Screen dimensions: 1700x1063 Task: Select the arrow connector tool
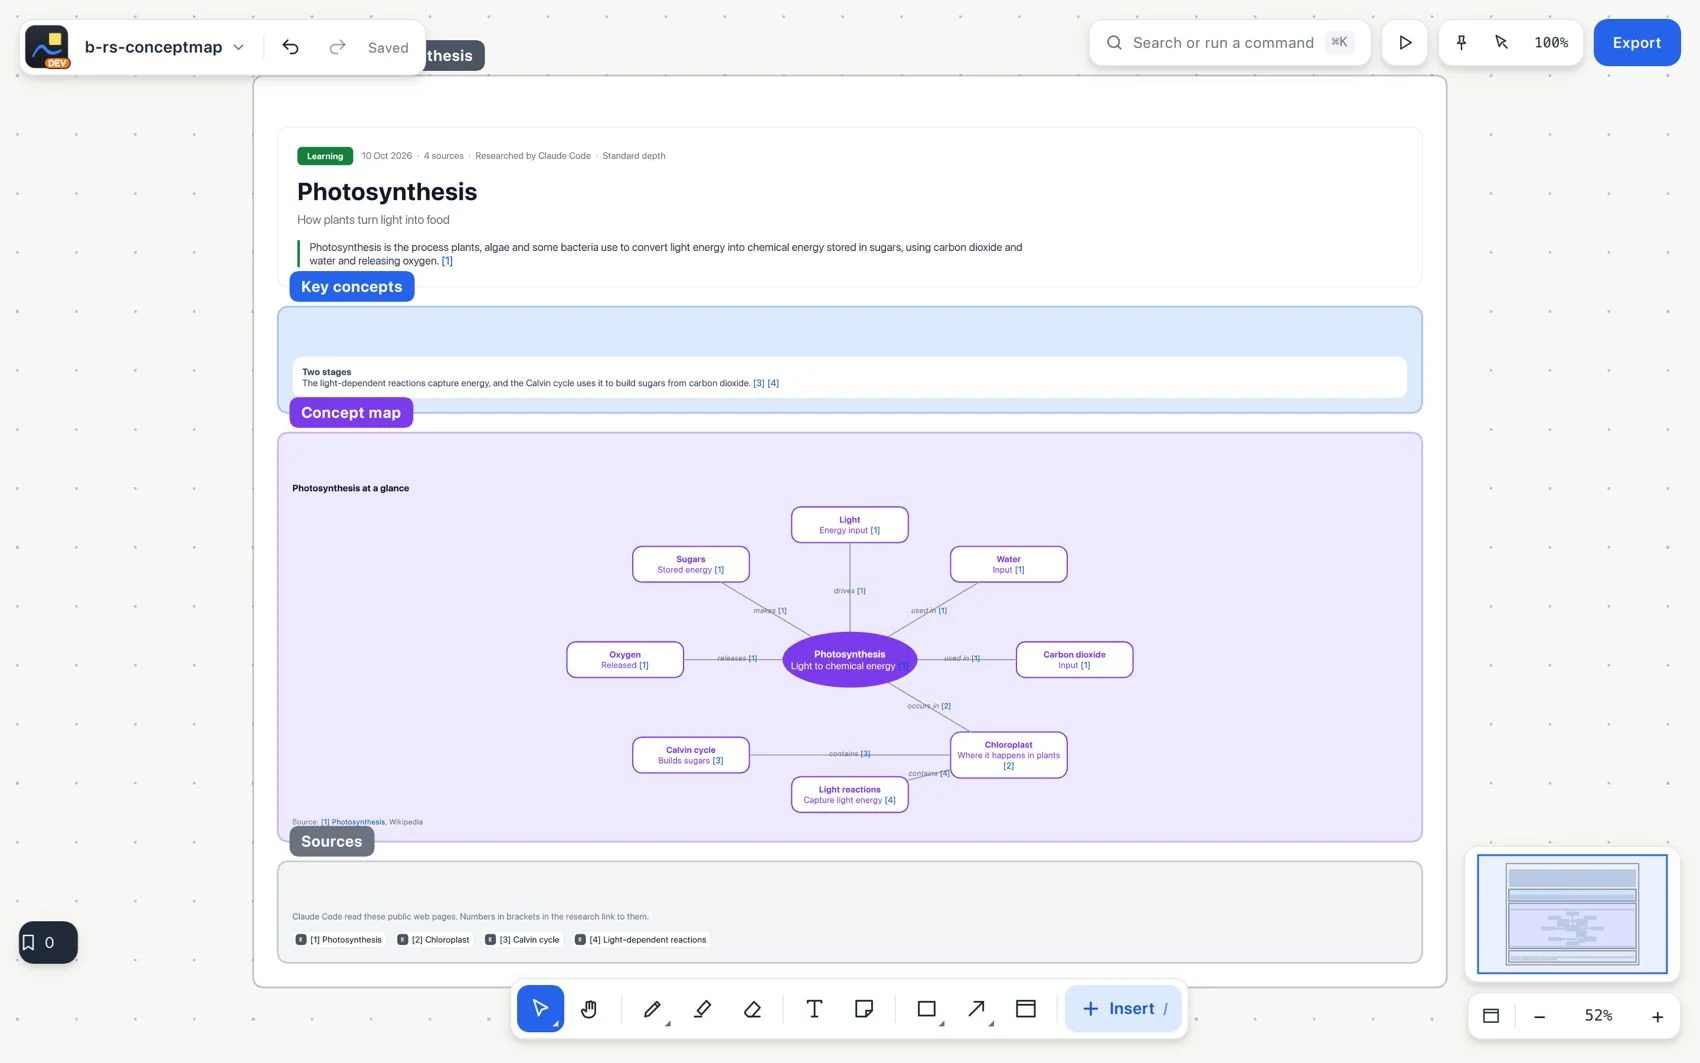pyautogui.click(x=977, y=1008)
